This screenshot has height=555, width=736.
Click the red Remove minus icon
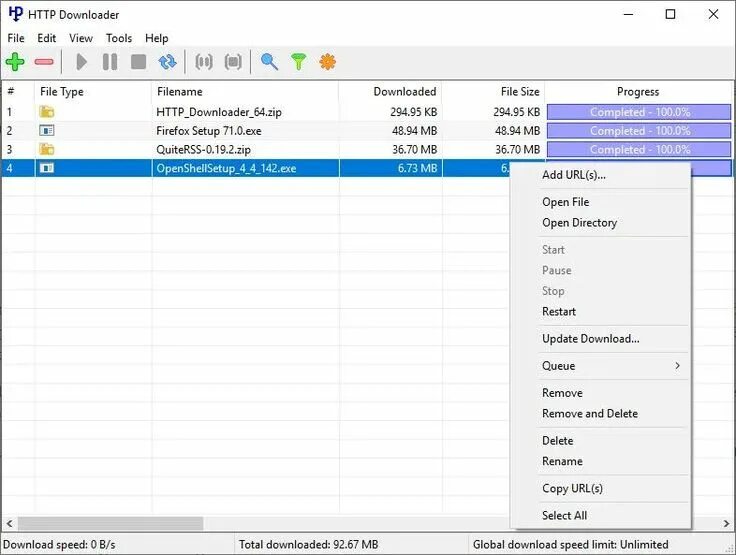[x=44, y=62]
